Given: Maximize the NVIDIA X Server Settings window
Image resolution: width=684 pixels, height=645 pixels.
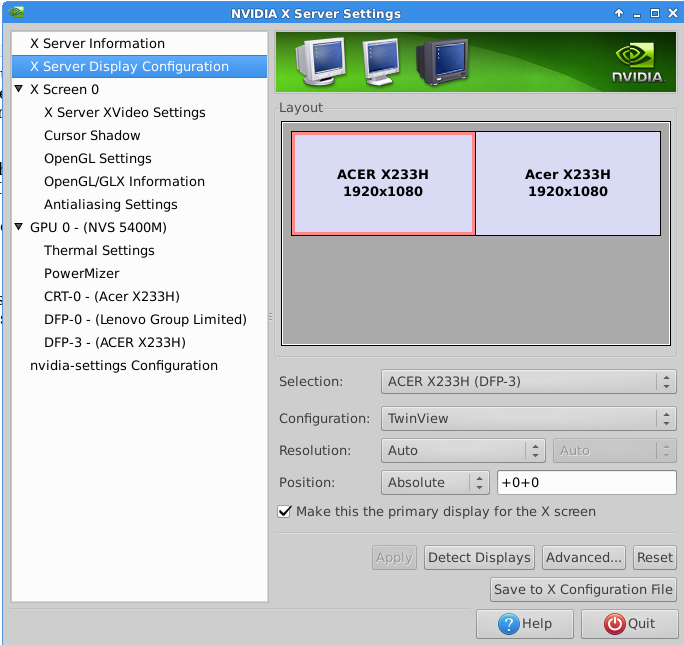Looking at the screenshot, I should click(655, 13).
